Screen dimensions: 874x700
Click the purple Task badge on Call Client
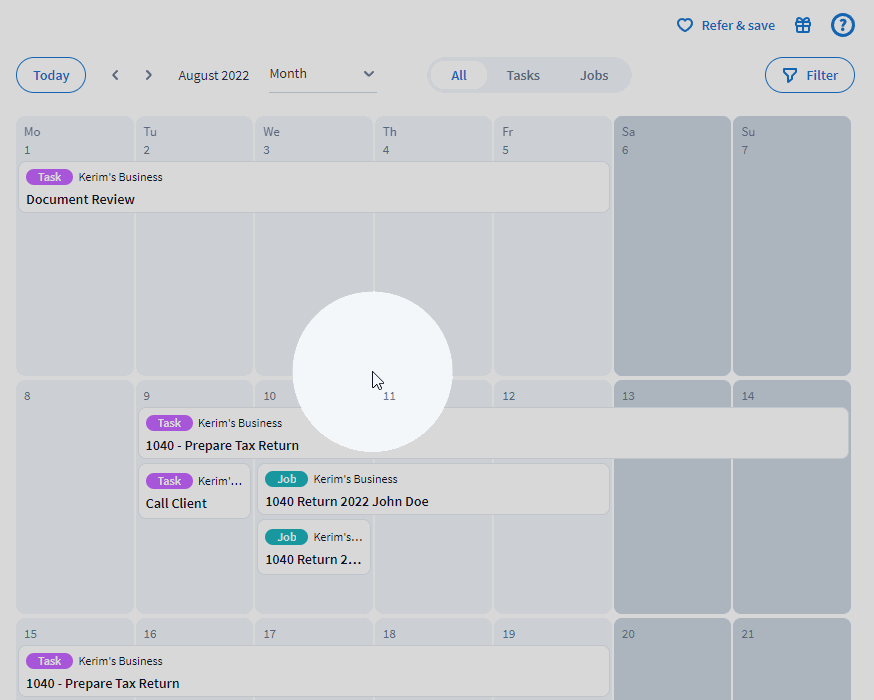169,481
